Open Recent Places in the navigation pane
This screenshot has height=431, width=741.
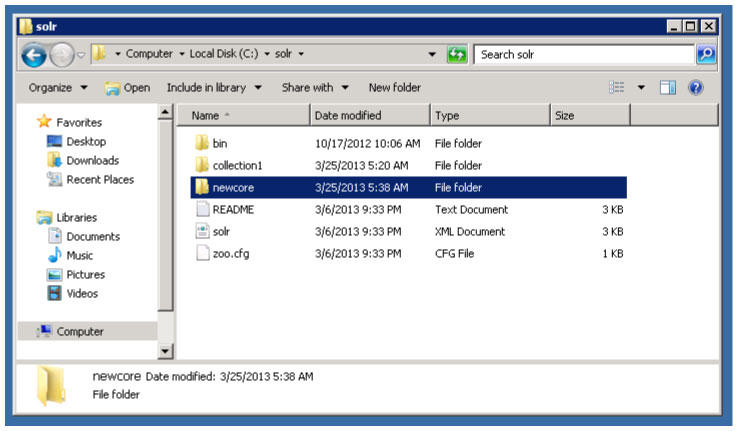[100, 180]
